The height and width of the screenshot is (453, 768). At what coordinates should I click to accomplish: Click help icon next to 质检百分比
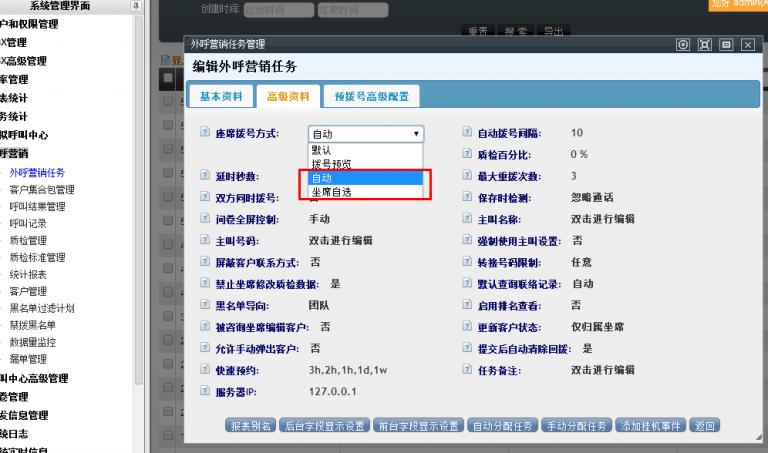click(x=467, y=155)
